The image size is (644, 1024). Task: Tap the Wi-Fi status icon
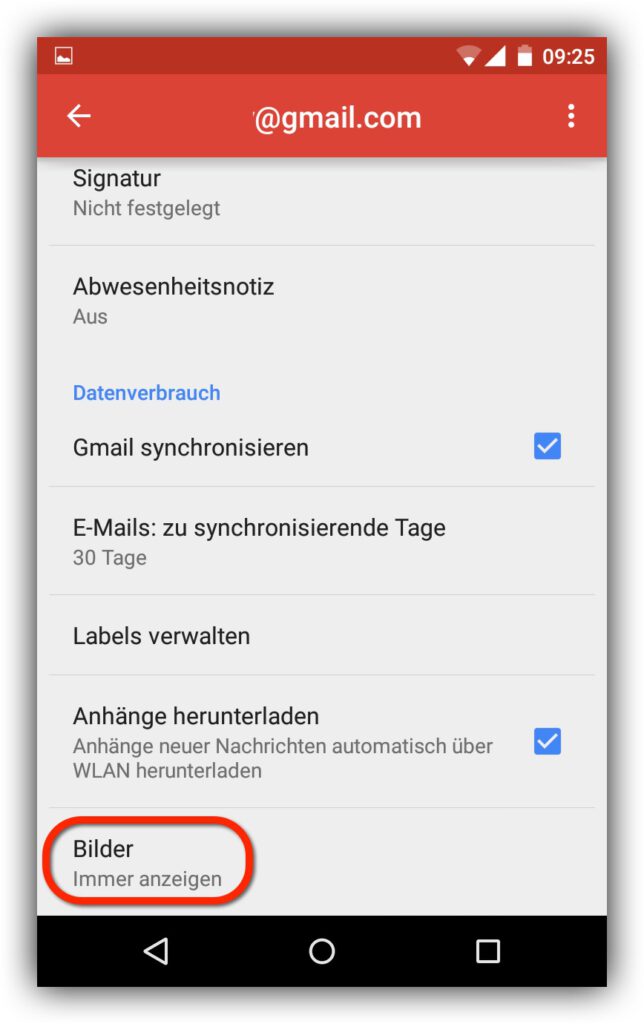tap(468, 56)
